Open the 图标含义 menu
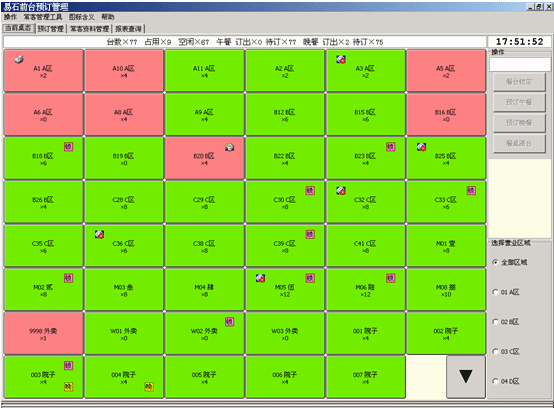This screenshot has width=554, height=408. pyautogui.click(x=82, y=17)
